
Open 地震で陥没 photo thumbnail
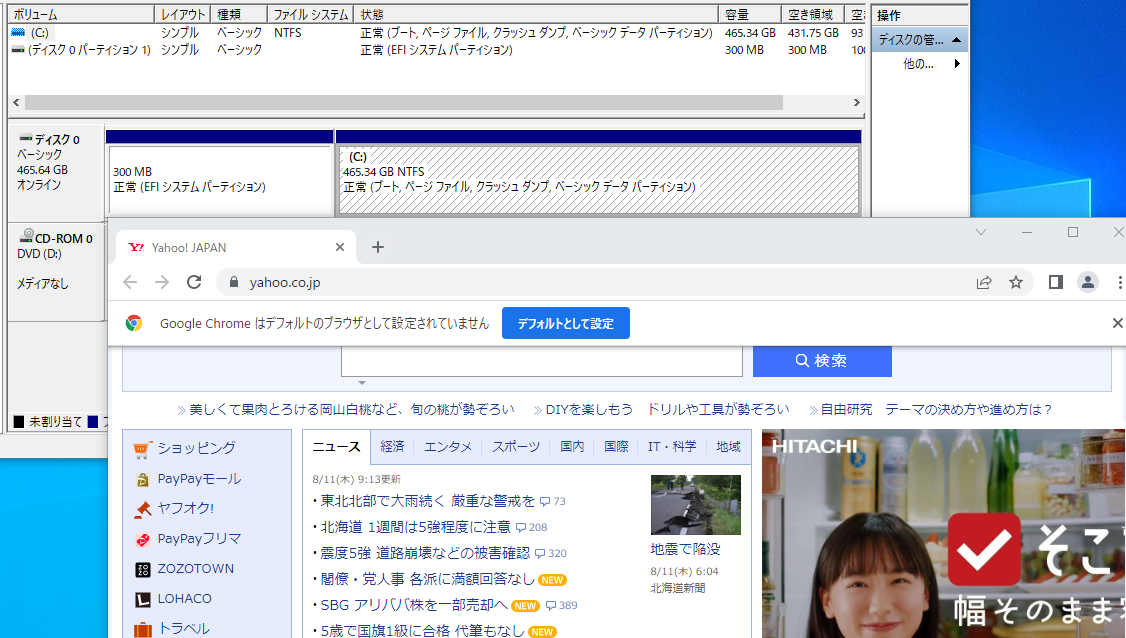696,504
